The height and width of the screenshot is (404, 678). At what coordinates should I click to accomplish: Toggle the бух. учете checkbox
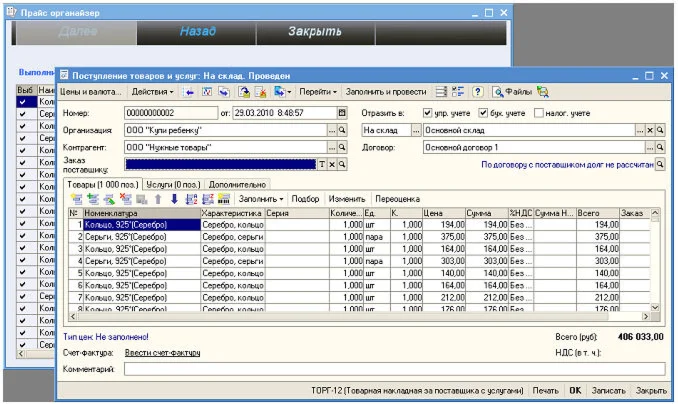pos(483,112)
